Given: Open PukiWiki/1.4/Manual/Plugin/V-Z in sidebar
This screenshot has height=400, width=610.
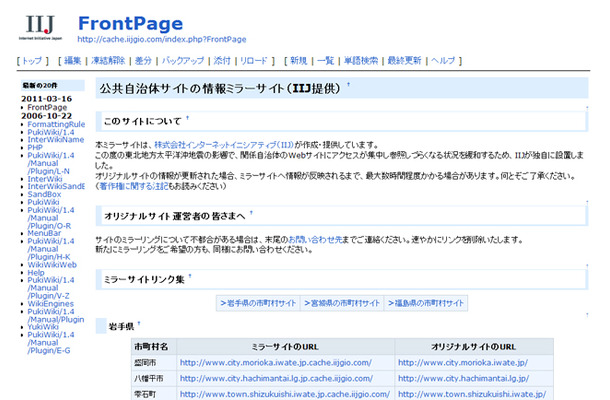Looking at the screenshot, I should [x=51, y=288].
